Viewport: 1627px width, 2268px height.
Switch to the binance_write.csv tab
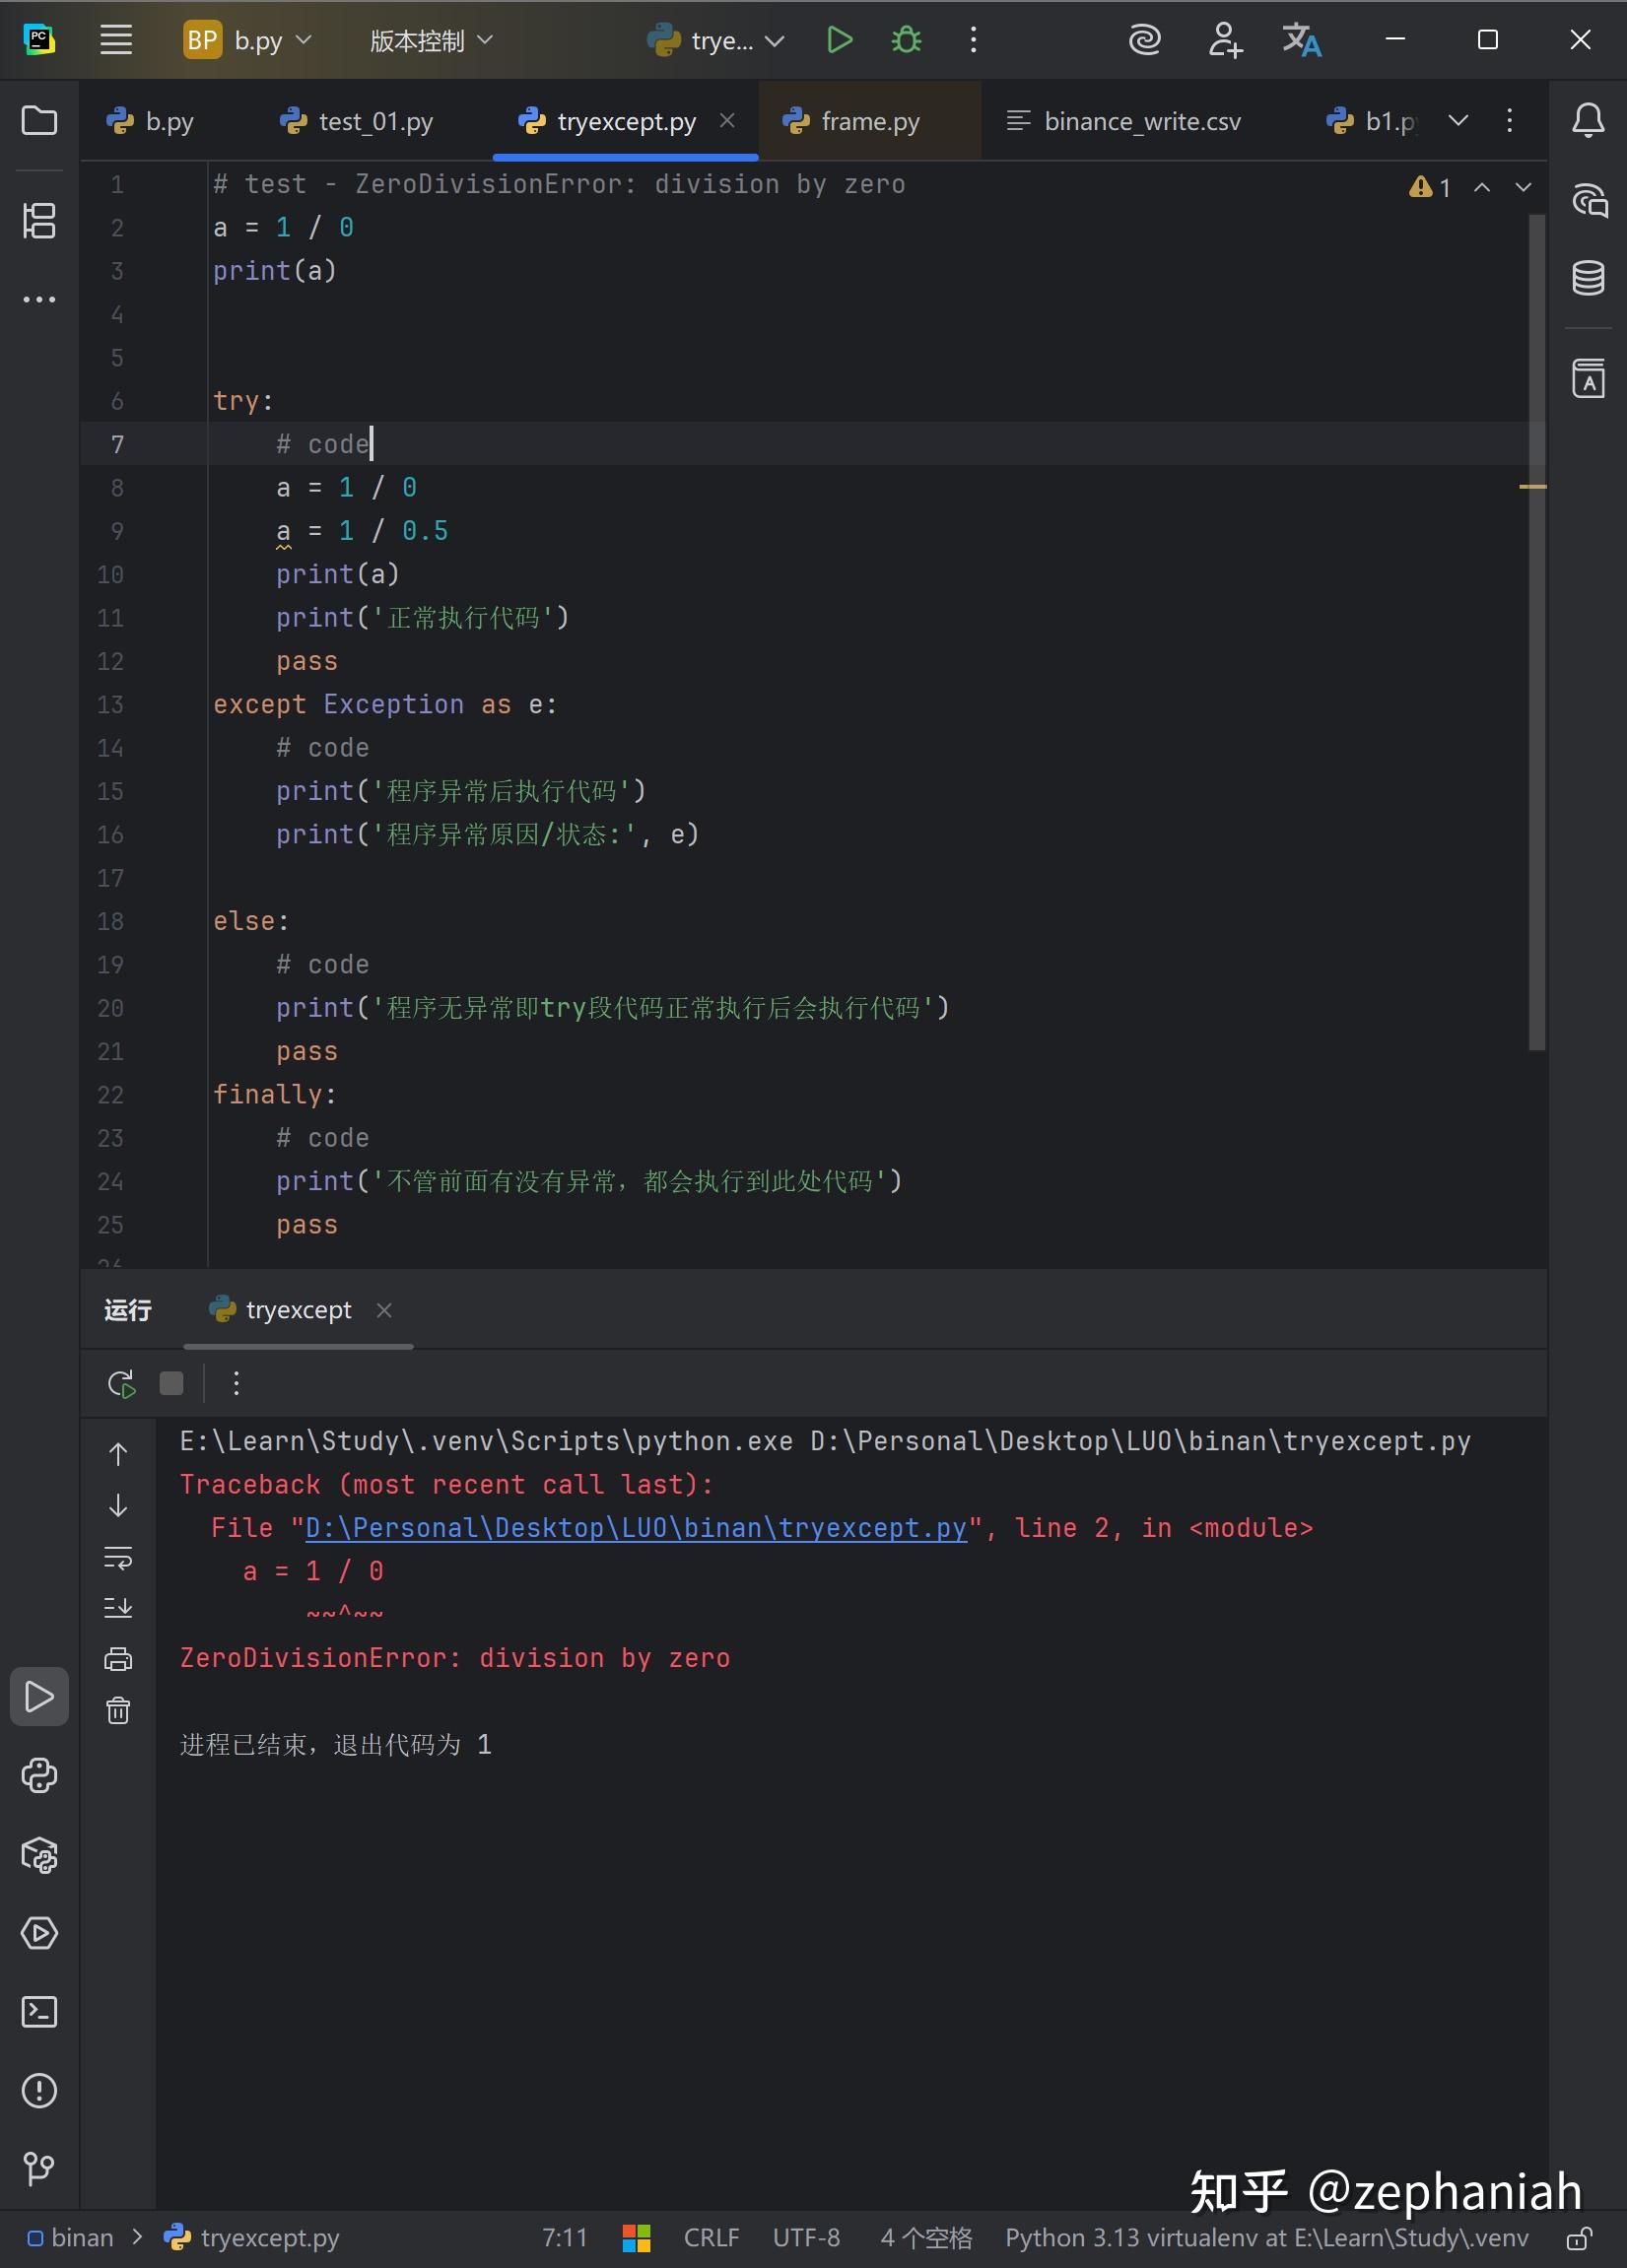1141,122
